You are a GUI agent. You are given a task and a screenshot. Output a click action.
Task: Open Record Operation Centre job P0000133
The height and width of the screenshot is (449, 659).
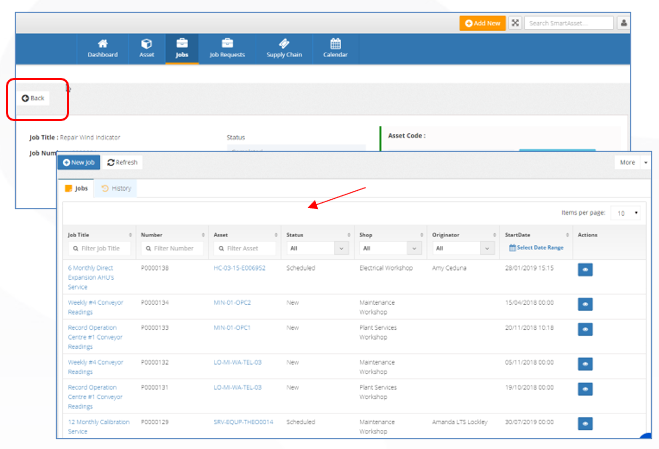click(95, 337)
